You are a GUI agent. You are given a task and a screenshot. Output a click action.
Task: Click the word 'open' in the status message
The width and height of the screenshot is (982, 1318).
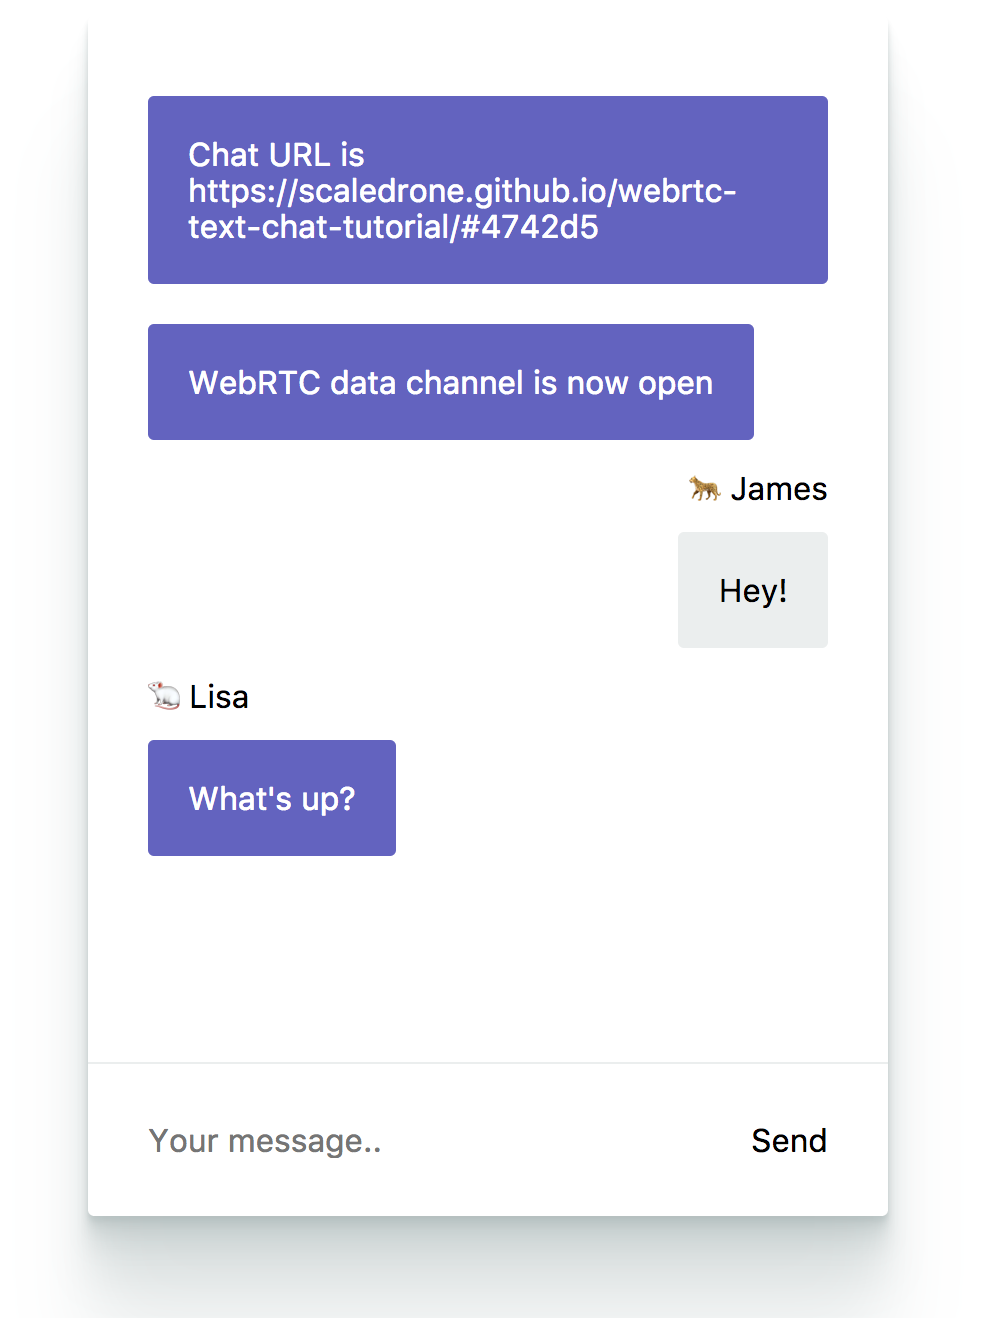[676, 385]
